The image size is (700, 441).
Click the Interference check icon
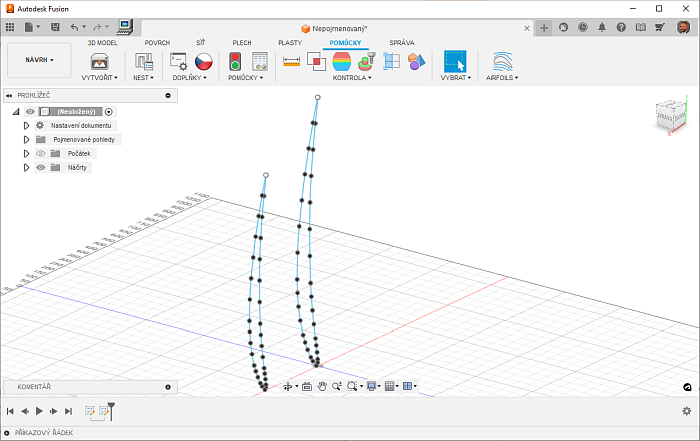pyautogui.click(x=316, y=61)
